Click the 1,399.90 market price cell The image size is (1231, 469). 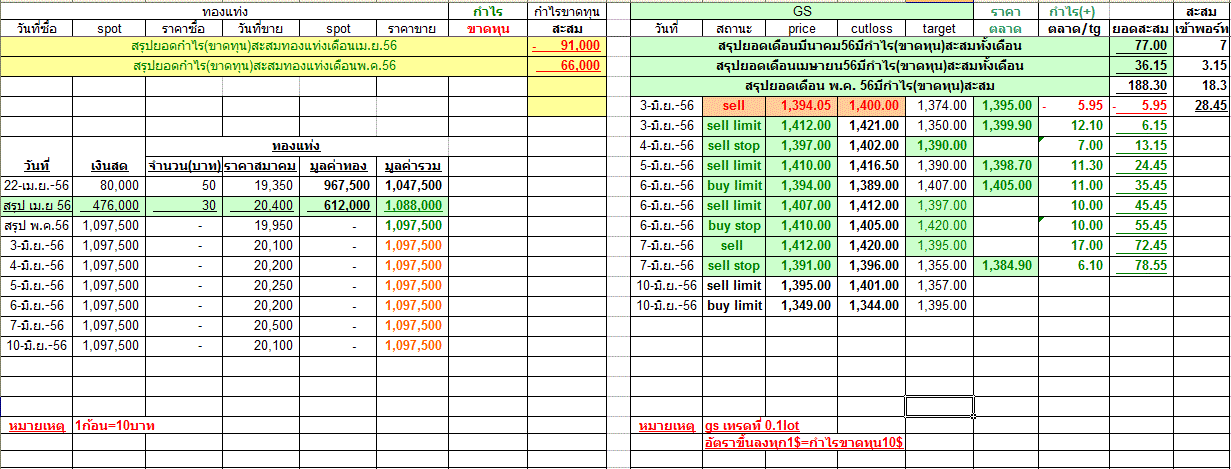[x=1006, y=126]
